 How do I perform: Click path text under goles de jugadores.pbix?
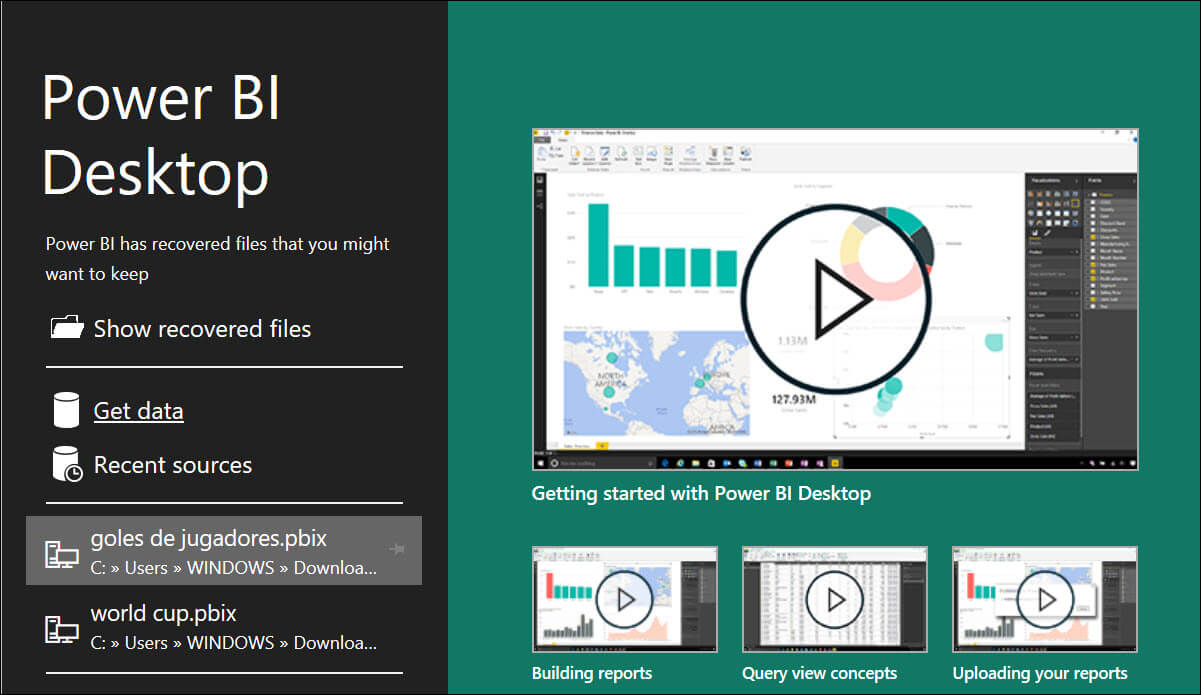click(234, 568)
